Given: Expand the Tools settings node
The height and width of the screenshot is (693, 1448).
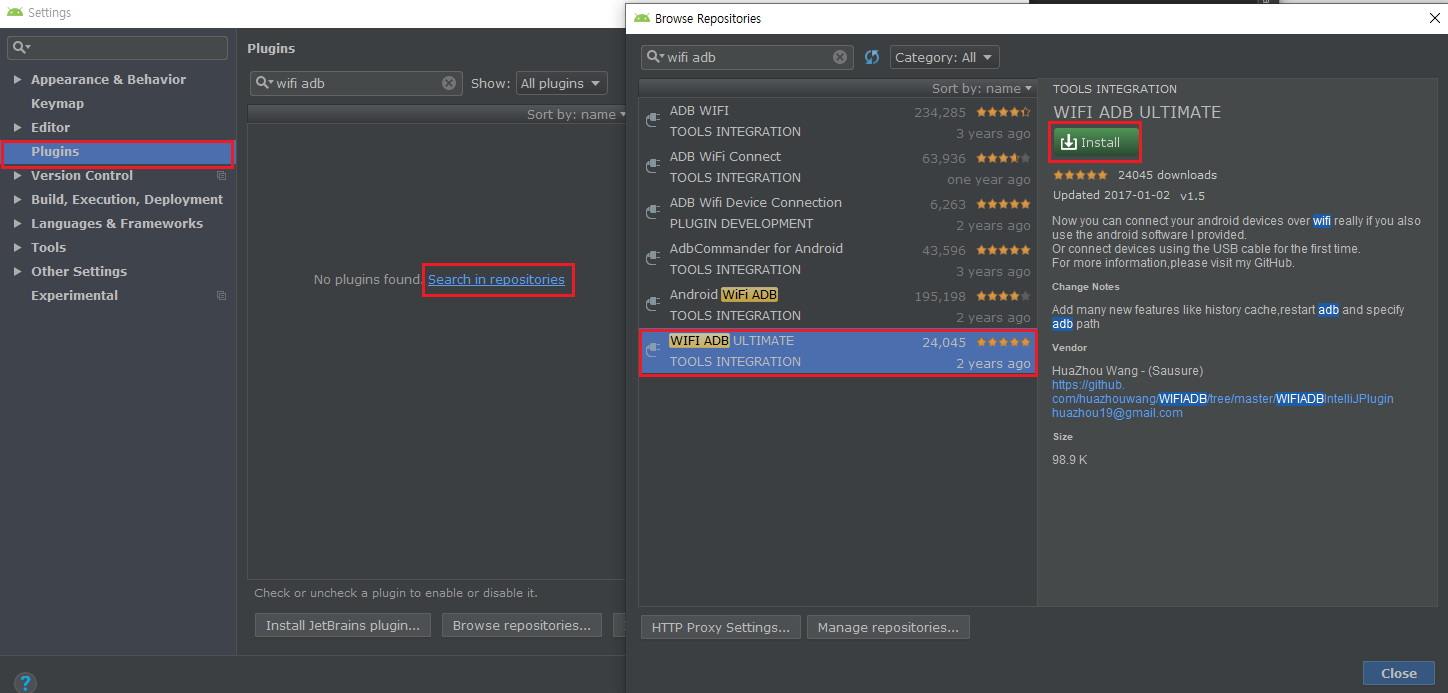Looking at the screenshot, I should [18, 248].
